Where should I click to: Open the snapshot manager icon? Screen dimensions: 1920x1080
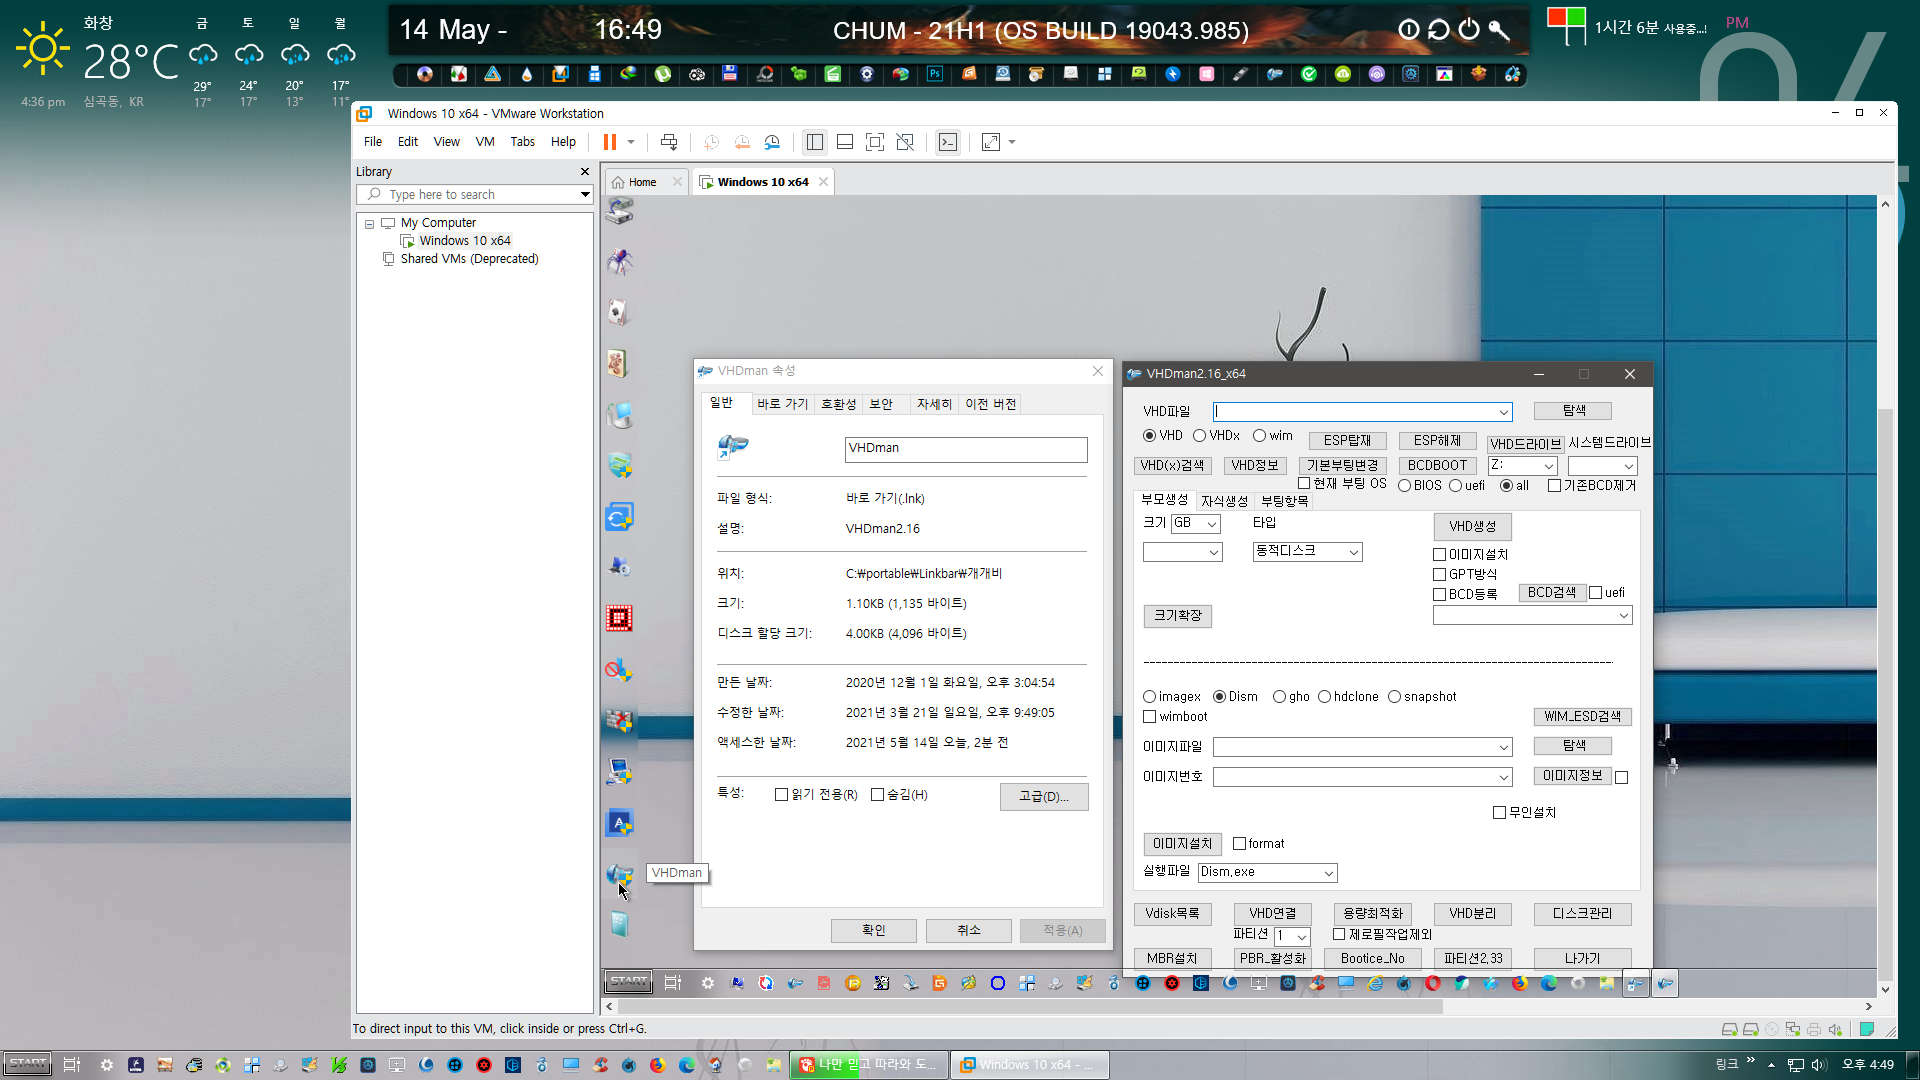point(772,142)
